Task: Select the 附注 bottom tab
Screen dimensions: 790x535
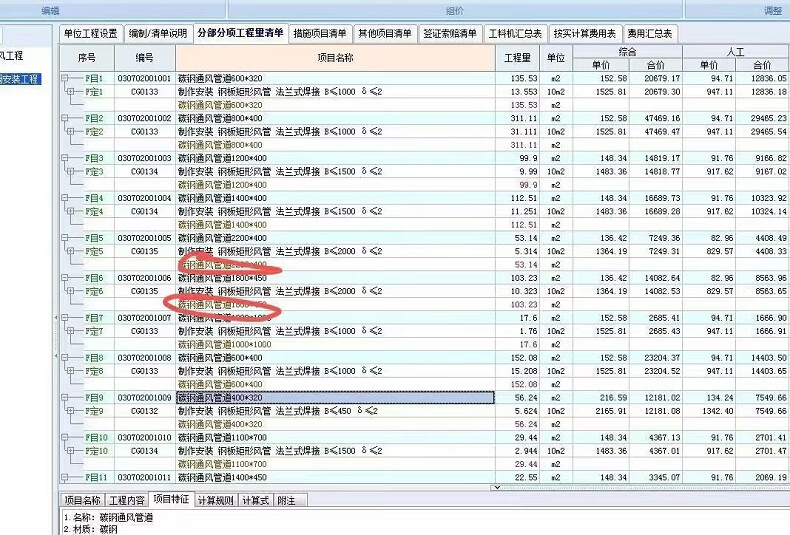Action: (x=286, y=500)
